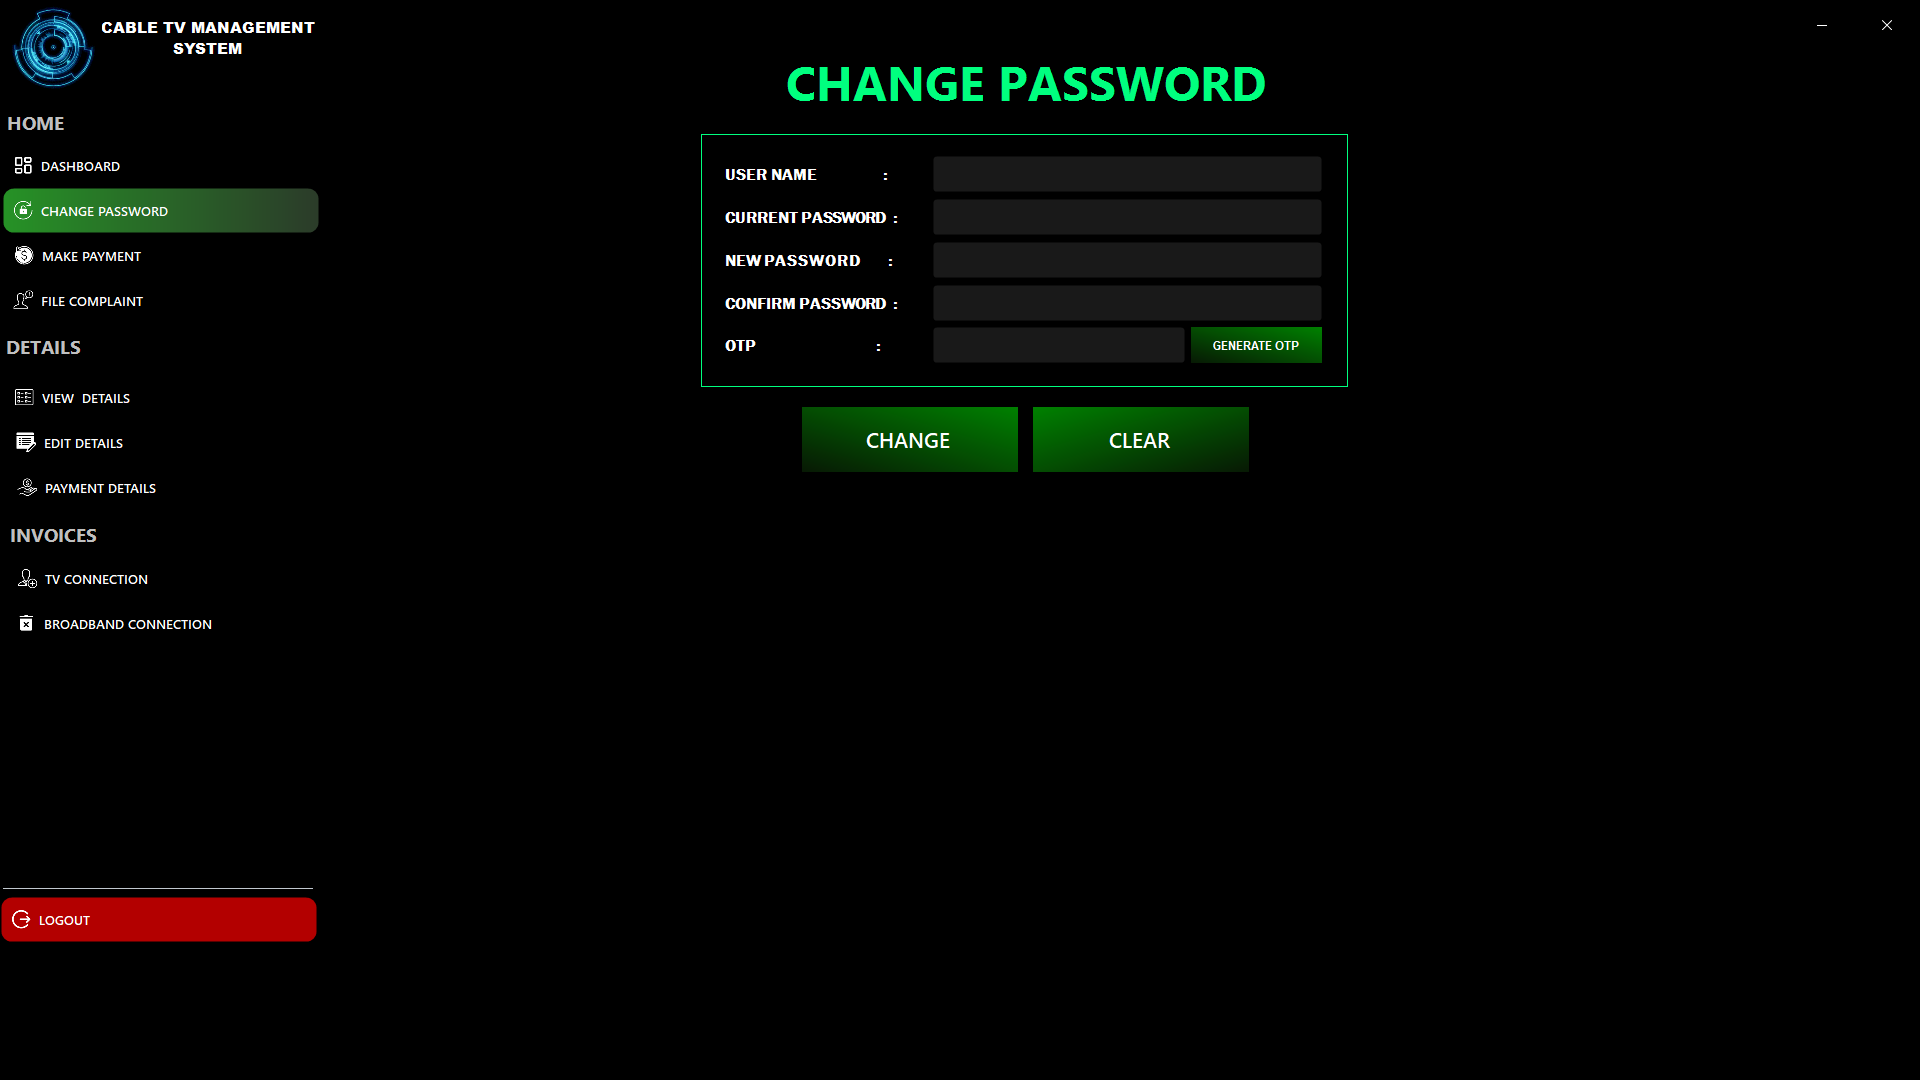
Task: Select the File Complaint sidebar icon
Action: coord(22,301)
